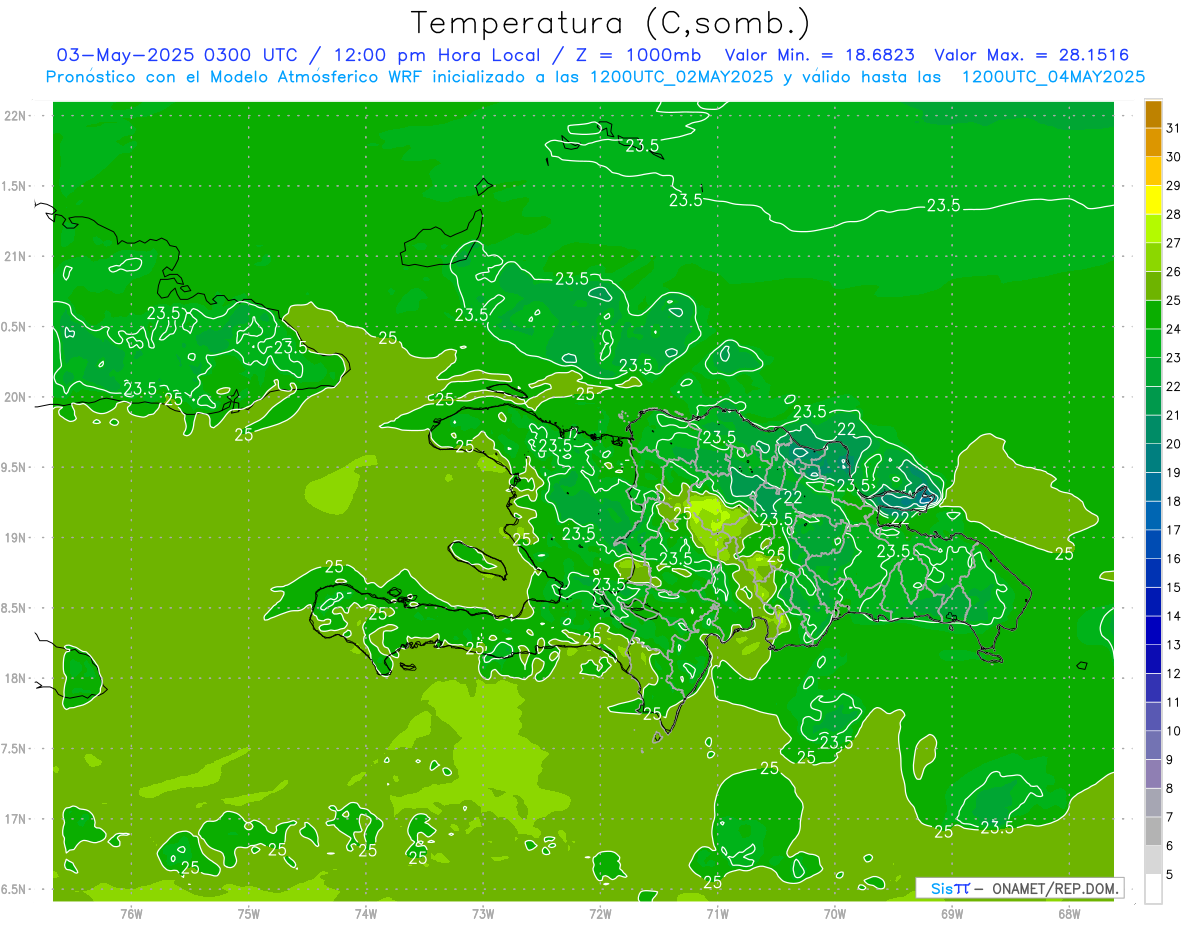Click the '69W' longitude label
Viewport: 1200px width, 927px height.
pyautogui.click(x=952, y=914)
